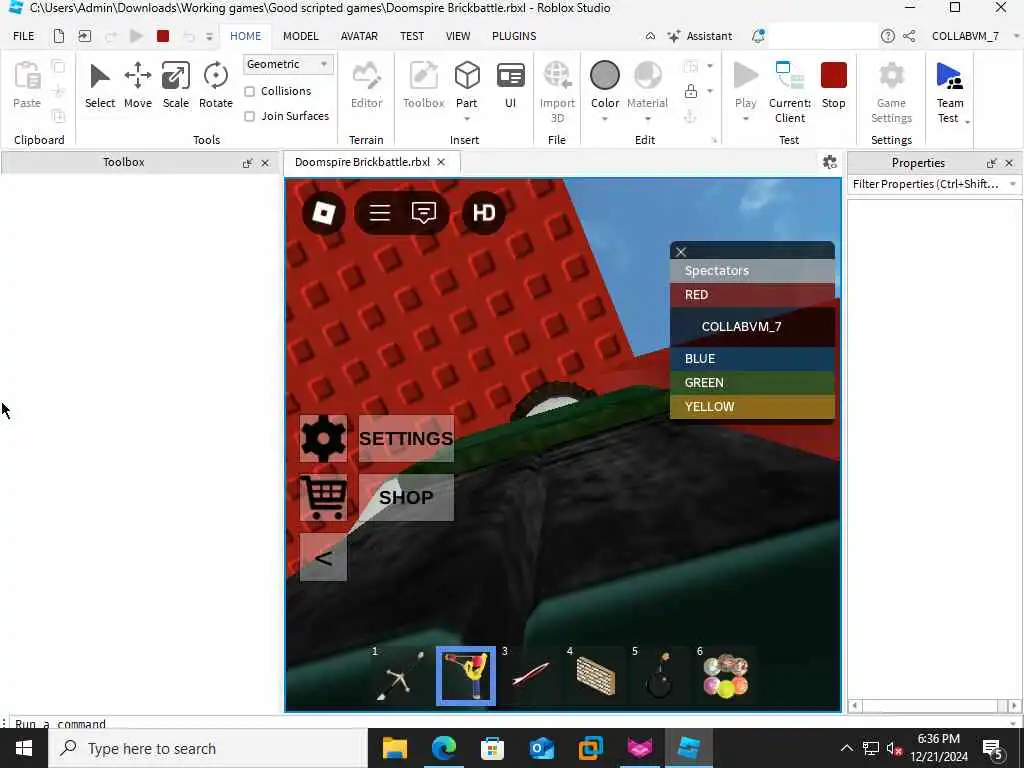Equip the brick wall in slot 4
The image size is (1024, 768).
(596, 676)
